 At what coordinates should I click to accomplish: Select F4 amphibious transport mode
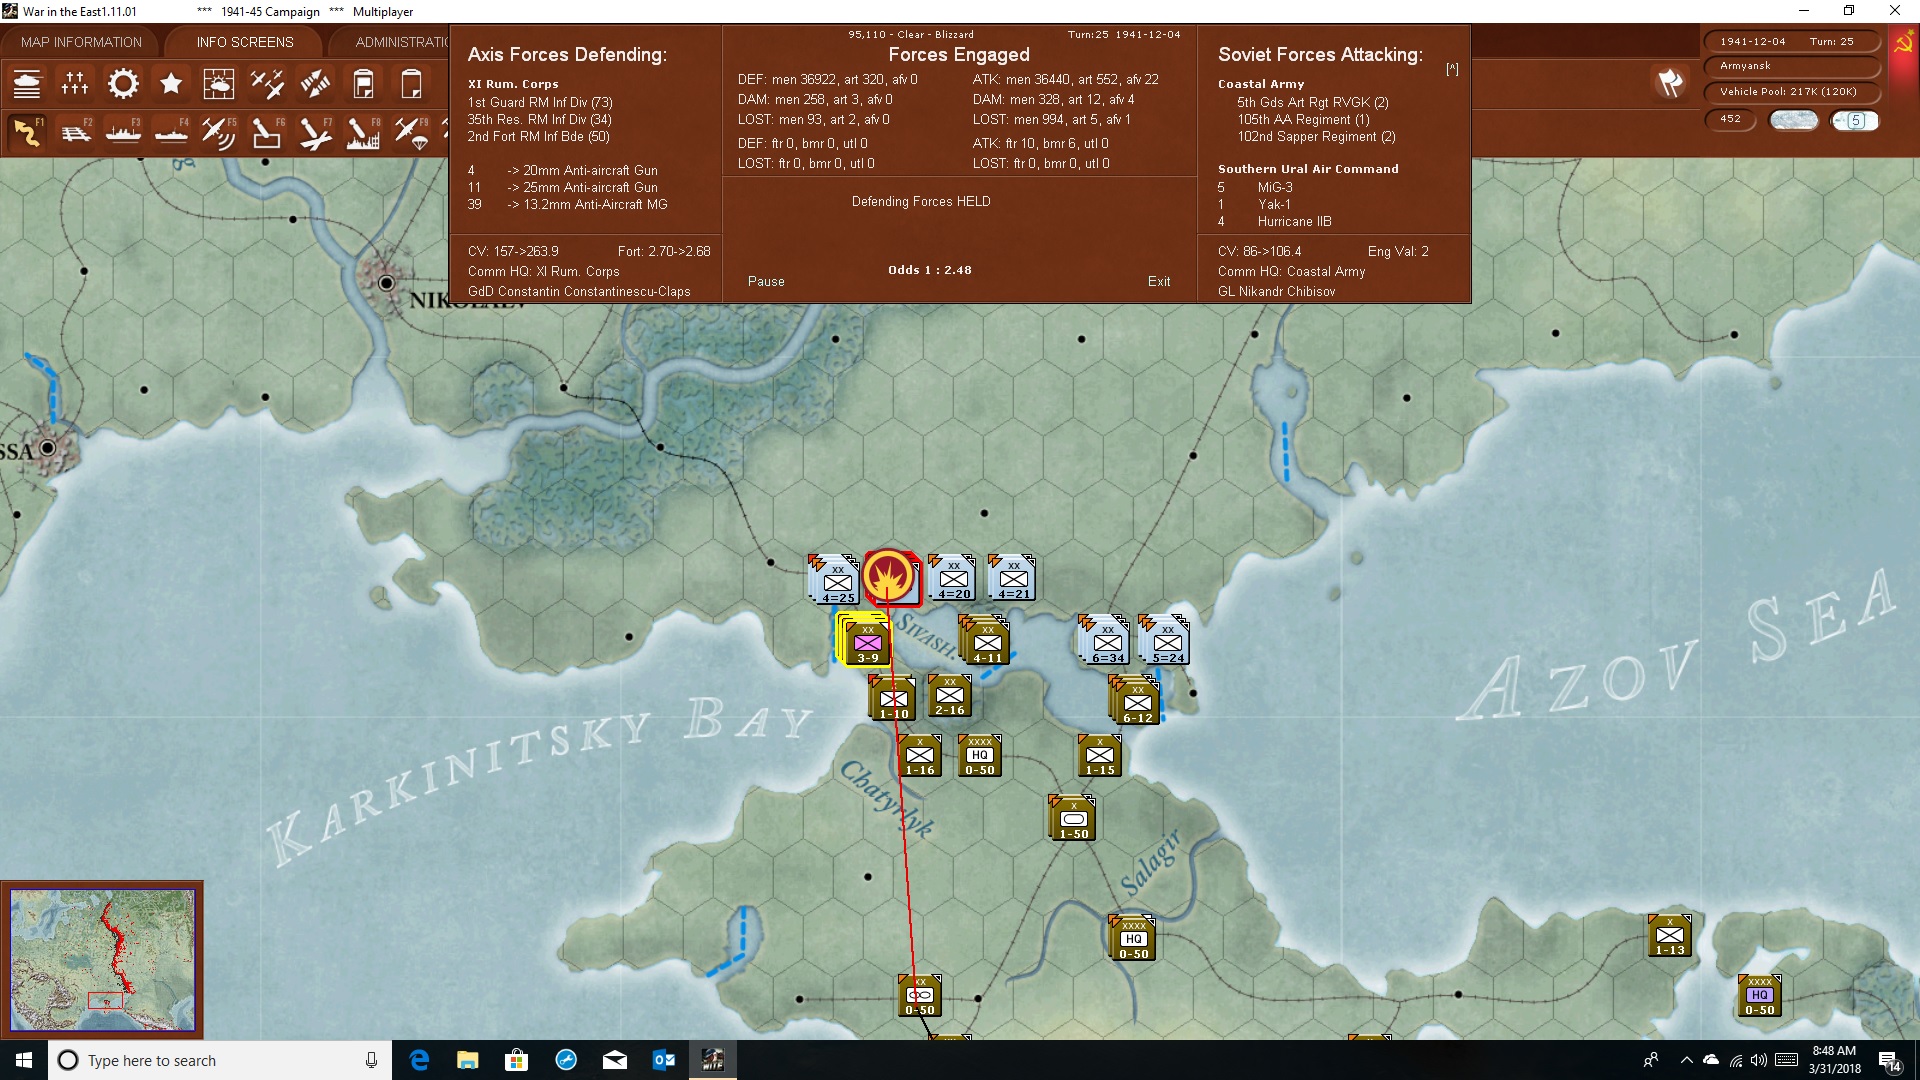pyautogui.click(x=171, y=132)
